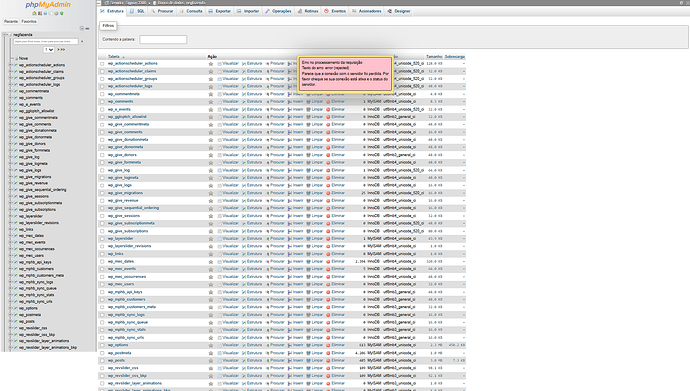Star the wp_give_donors table row
Screen dimensions: 690x391
click(x=211, y=155)
